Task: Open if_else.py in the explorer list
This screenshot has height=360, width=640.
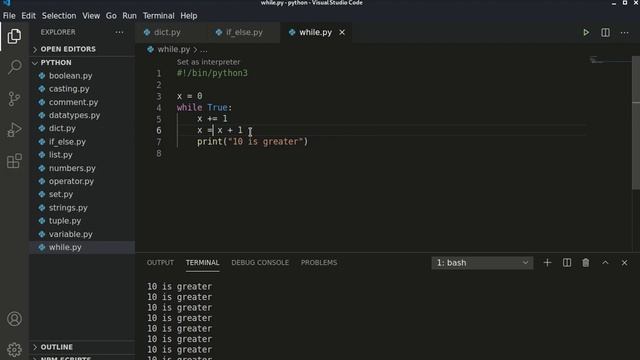Action: 82,142
